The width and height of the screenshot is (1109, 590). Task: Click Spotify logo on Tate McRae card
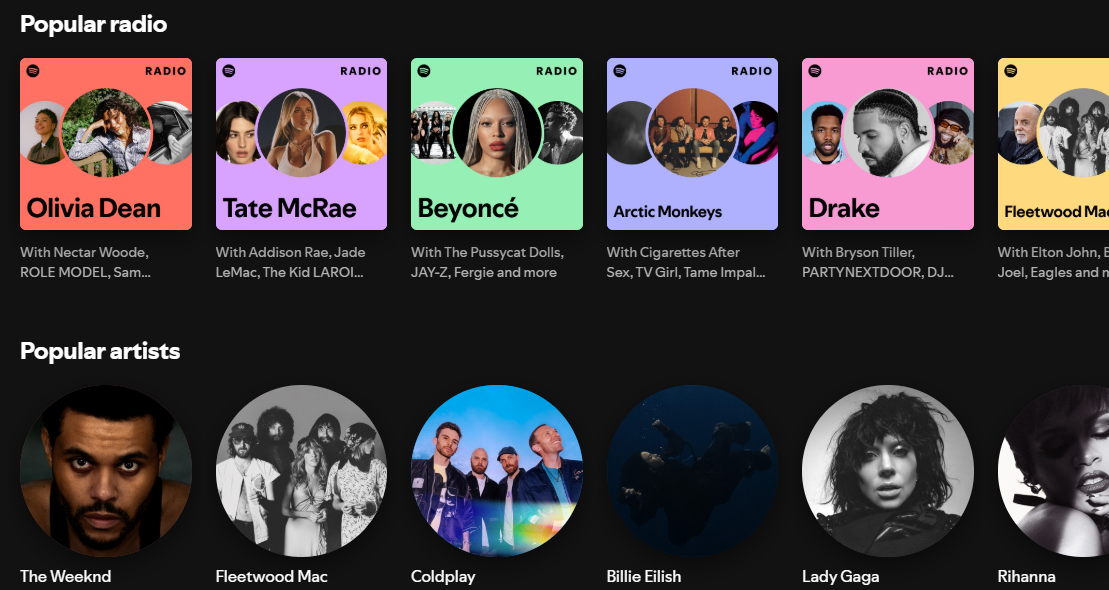point(228,71)
